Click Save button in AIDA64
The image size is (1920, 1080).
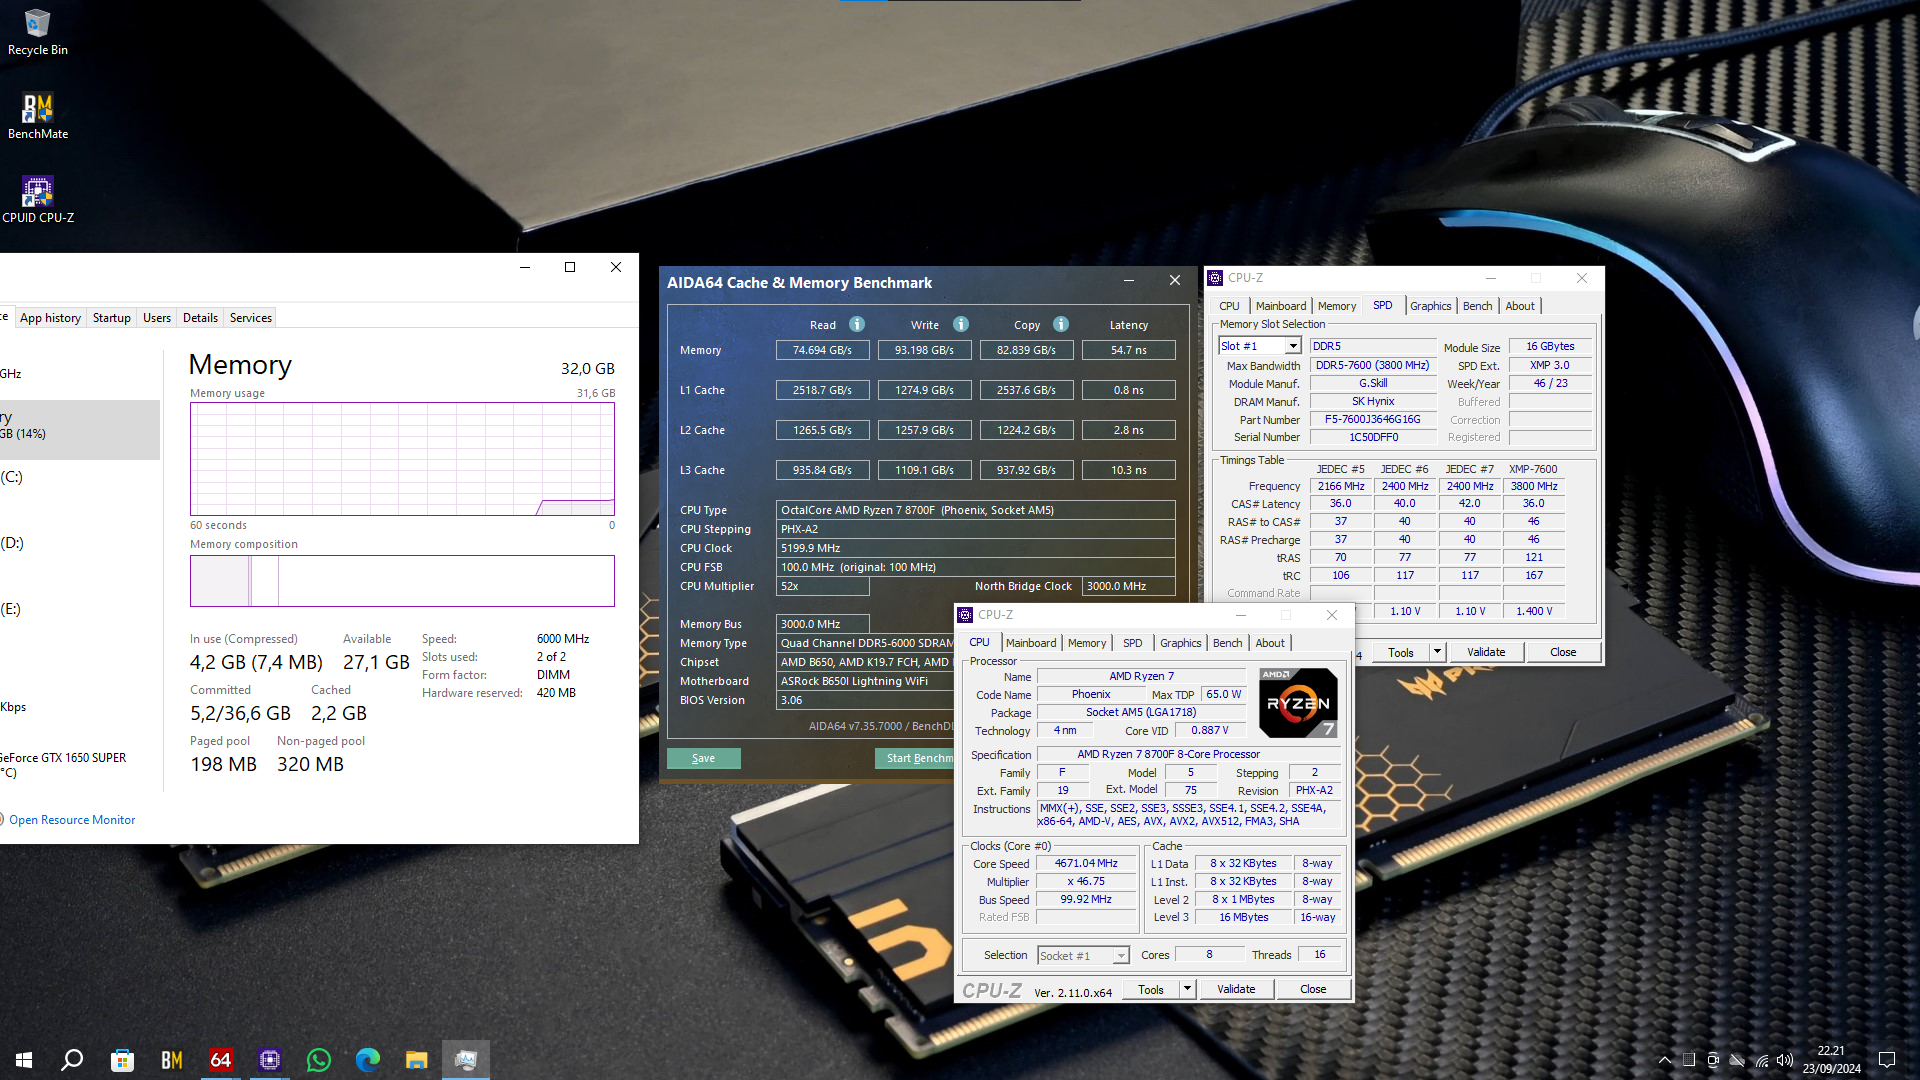tap(704, 758)
